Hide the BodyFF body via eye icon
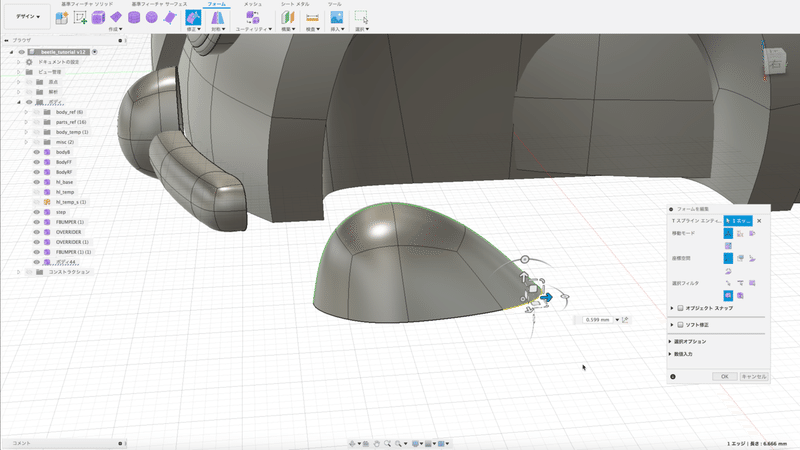800x450 pixels. click(x=36, y=161)
